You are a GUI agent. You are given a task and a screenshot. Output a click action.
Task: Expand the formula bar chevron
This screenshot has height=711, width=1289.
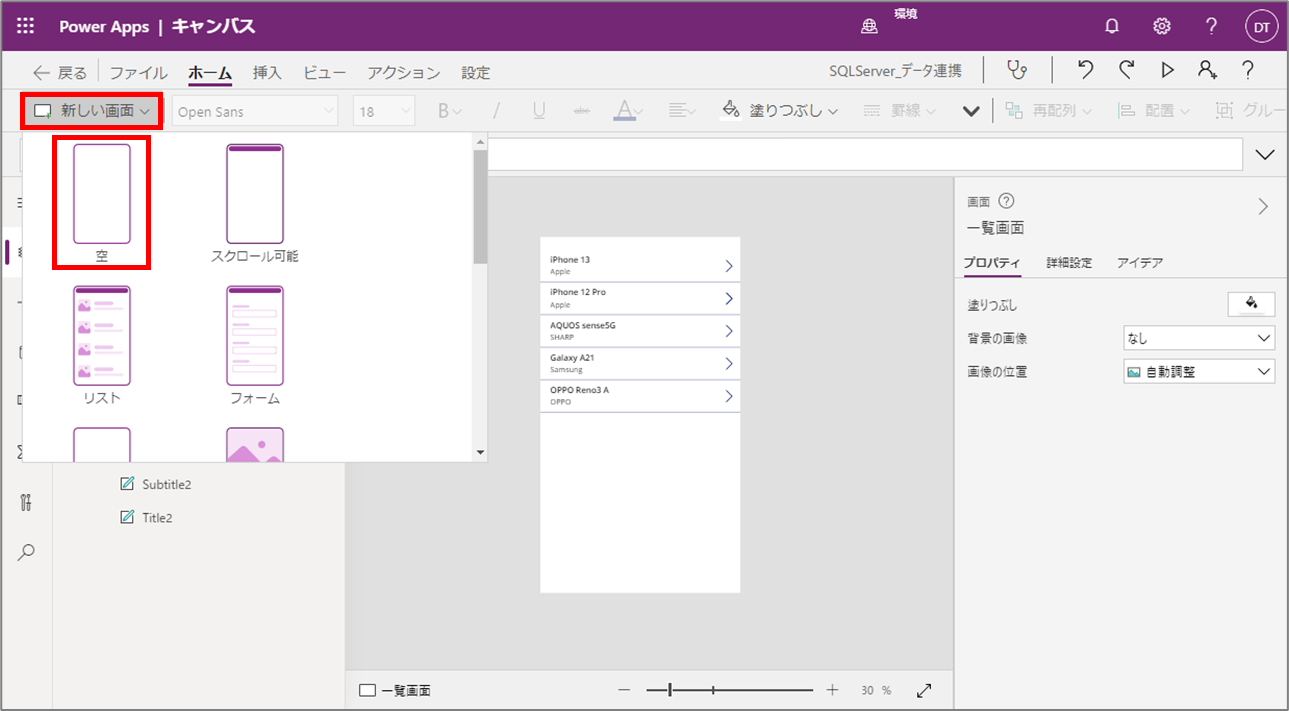[x=1264, y=154]
